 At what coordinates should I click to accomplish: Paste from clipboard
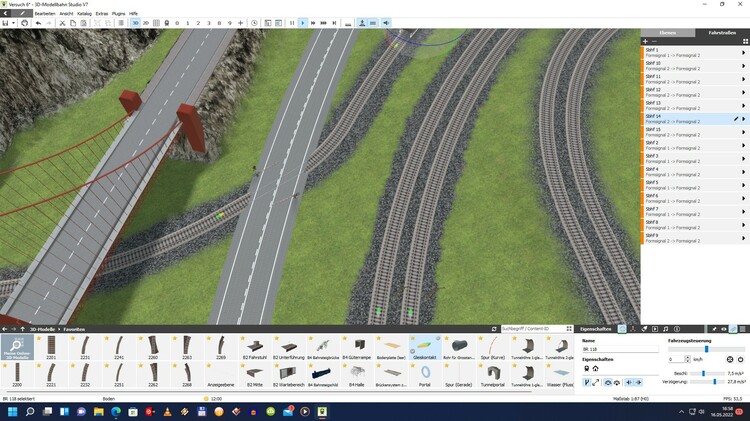[83, 23]
